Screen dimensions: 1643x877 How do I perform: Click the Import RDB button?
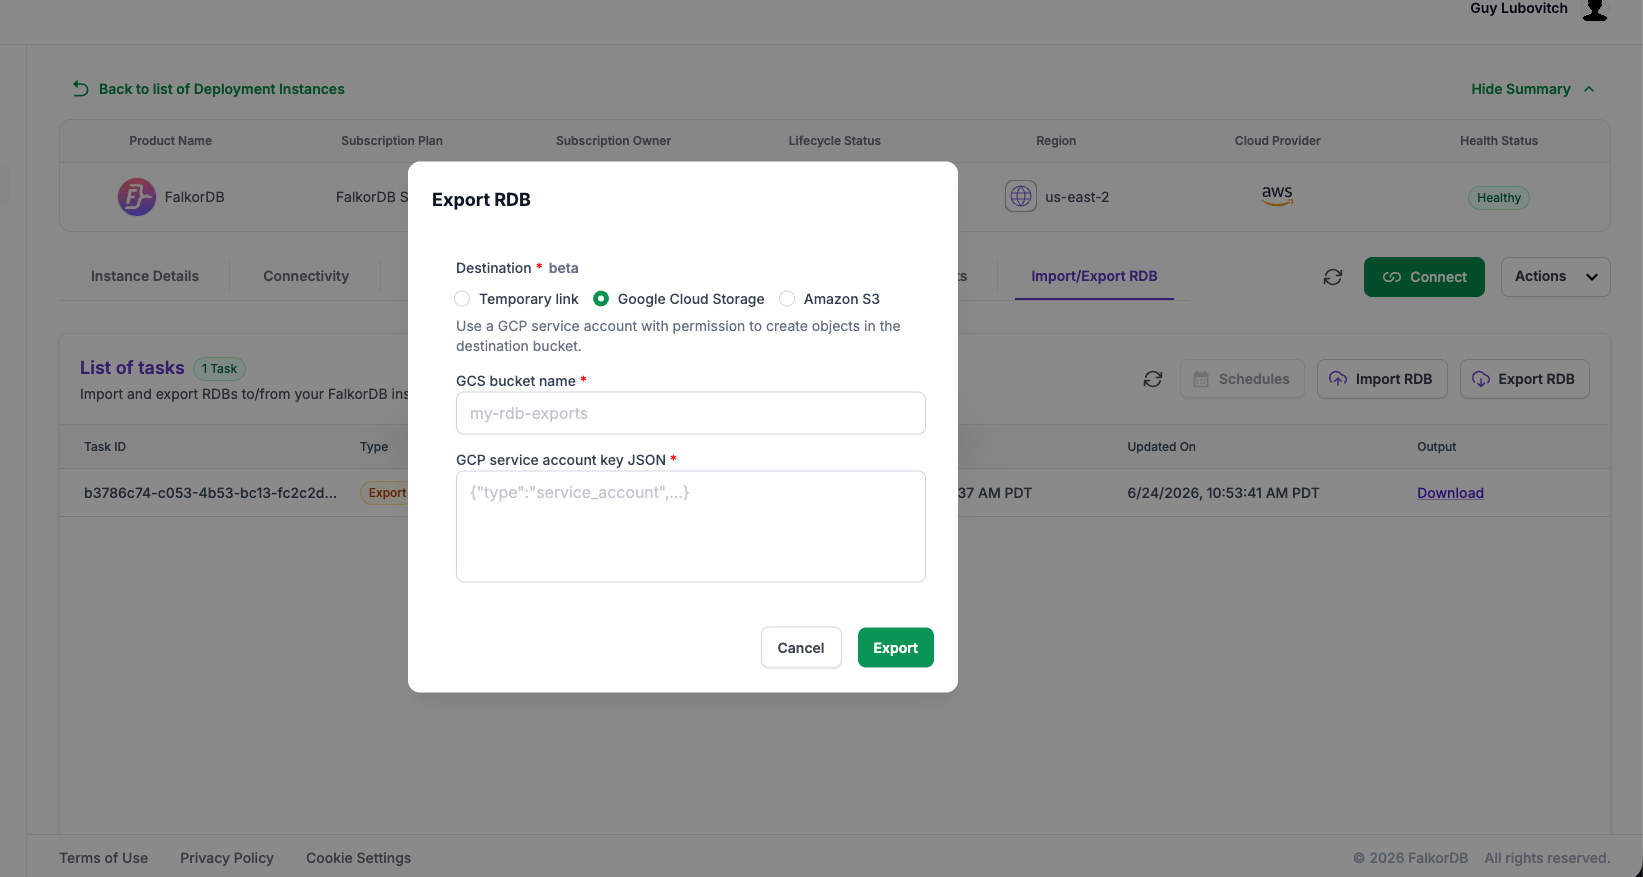pyautogui.click(x=1382, y=379)
